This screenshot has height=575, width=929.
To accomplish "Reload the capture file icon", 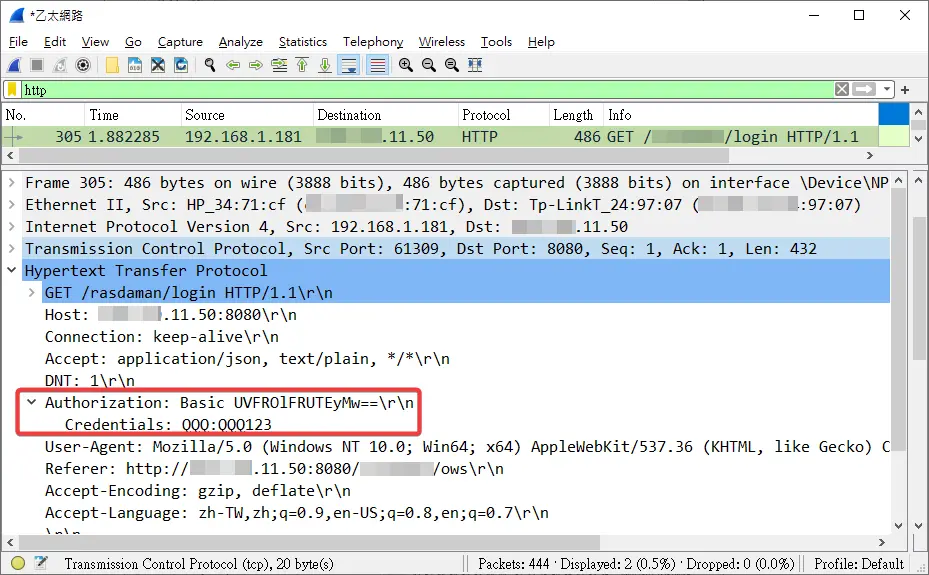I will pyautogui.click(x=181, y=65).
